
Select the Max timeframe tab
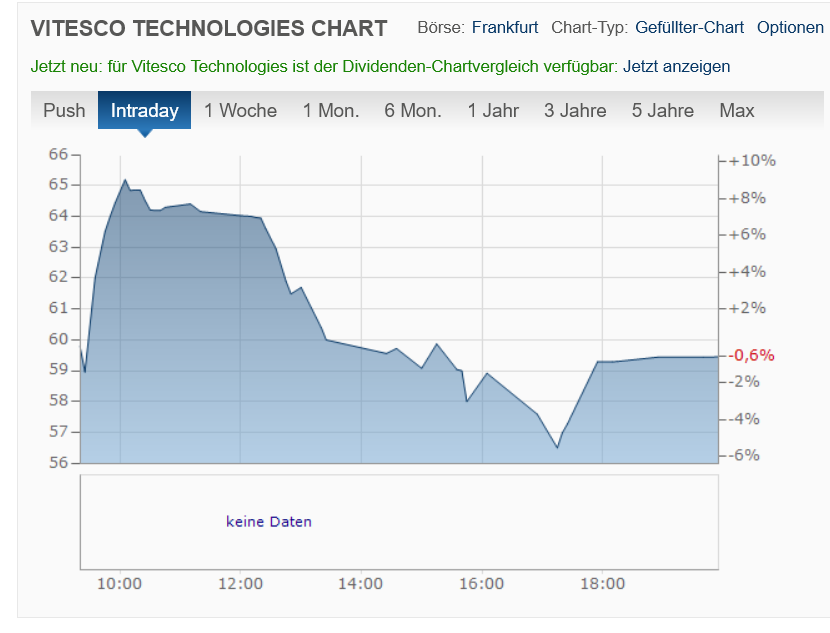(737, 110)
